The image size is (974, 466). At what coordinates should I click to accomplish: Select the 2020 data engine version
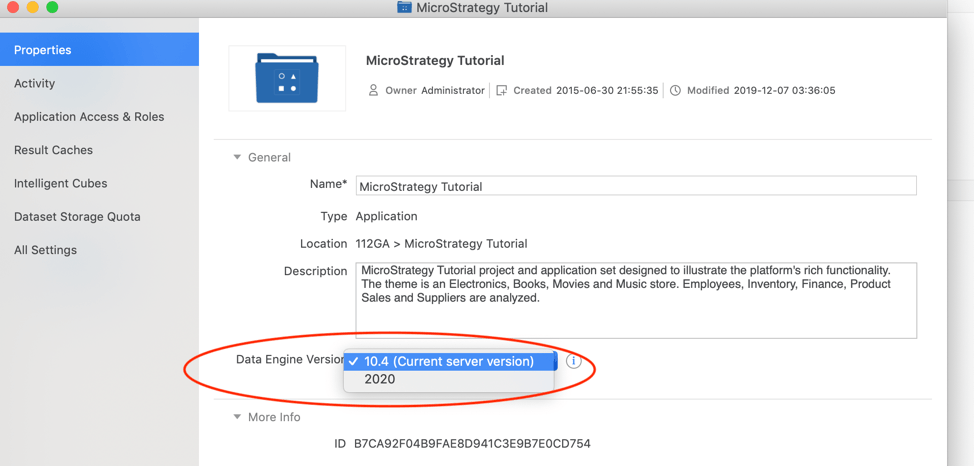[x=380, y=380]
